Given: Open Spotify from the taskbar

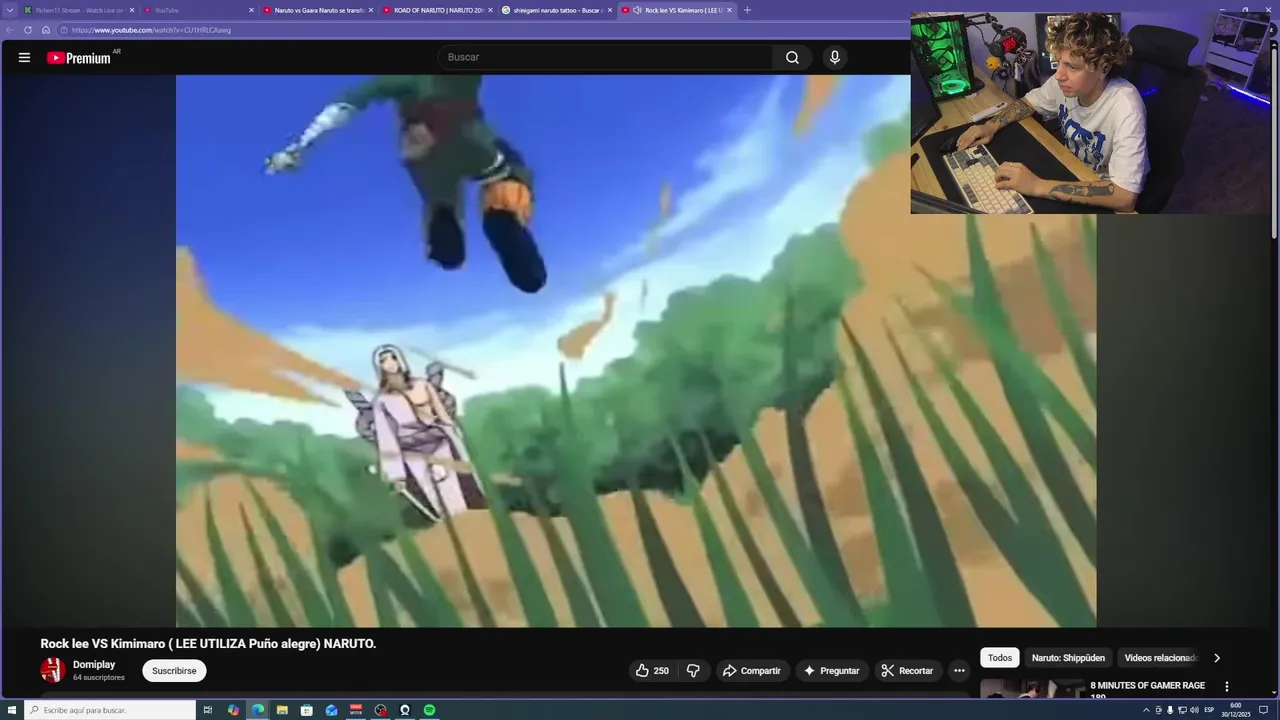Looking at the screenshot, I should click(429, 710).
